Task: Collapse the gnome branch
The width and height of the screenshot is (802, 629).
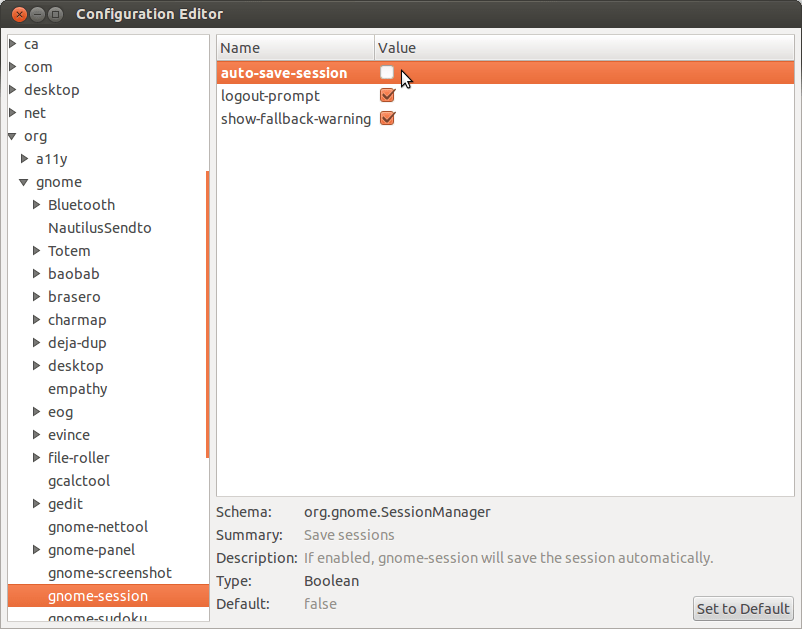Action: pyautogui.click(x=24, y=182)
